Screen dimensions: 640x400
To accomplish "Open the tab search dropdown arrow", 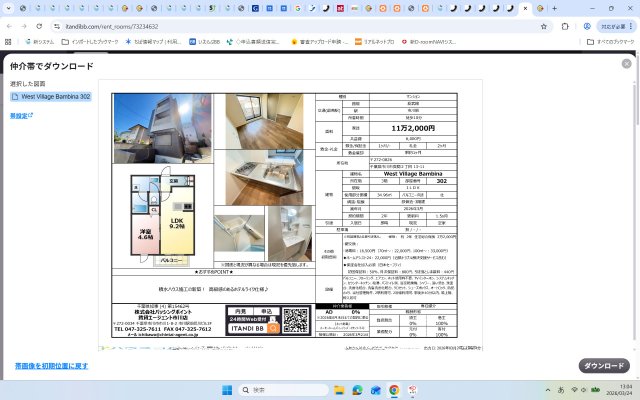I will point(9,8).
